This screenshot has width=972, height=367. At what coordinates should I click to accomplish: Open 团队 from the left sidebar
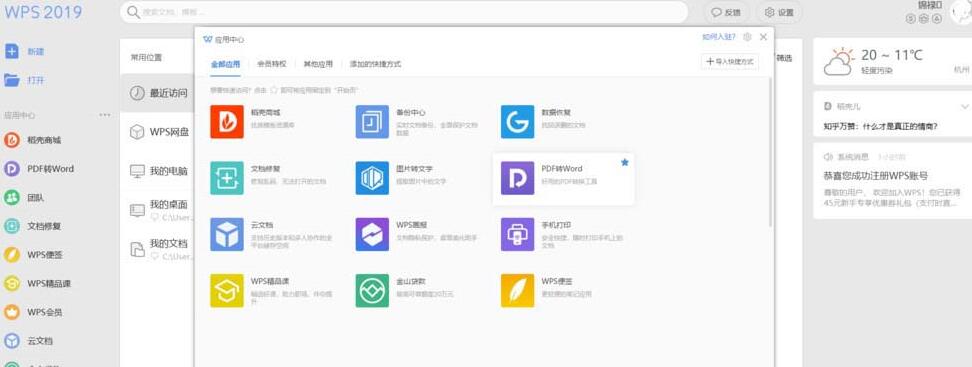25,198
